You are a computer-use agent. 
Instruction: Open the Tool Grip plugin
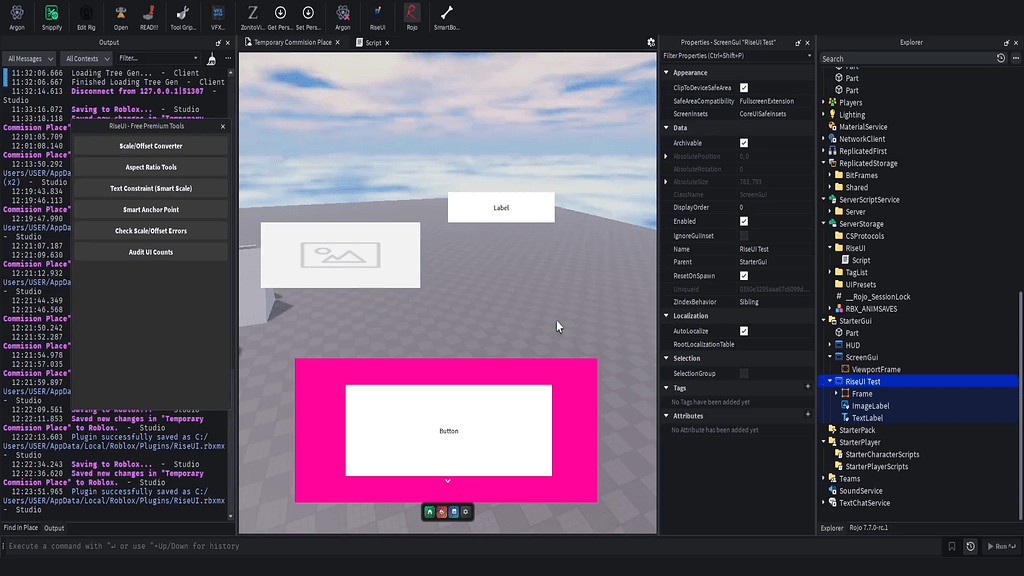183,17
